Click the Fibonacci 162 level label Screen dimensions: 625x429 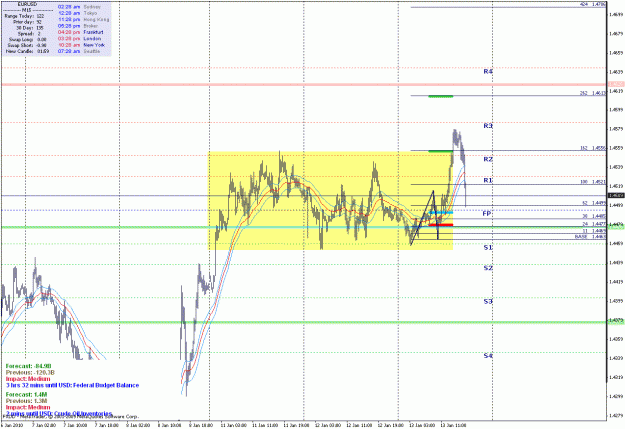click(x=593, y=148)
